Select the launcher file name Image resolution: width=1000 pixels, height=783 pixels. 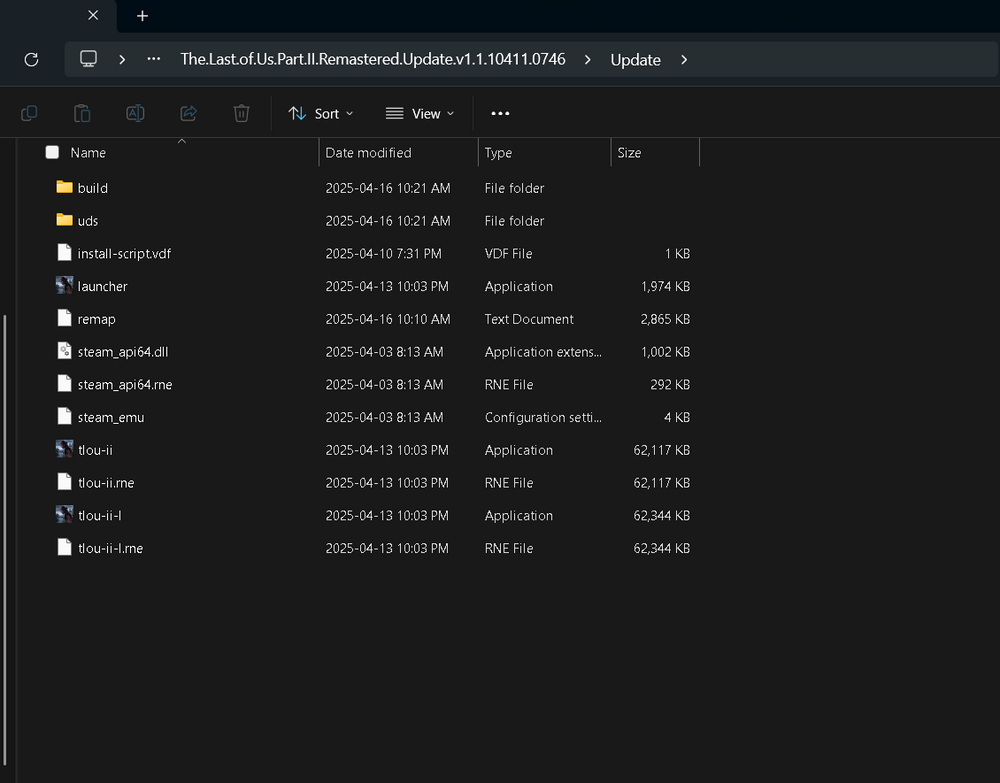click(103, 286)
